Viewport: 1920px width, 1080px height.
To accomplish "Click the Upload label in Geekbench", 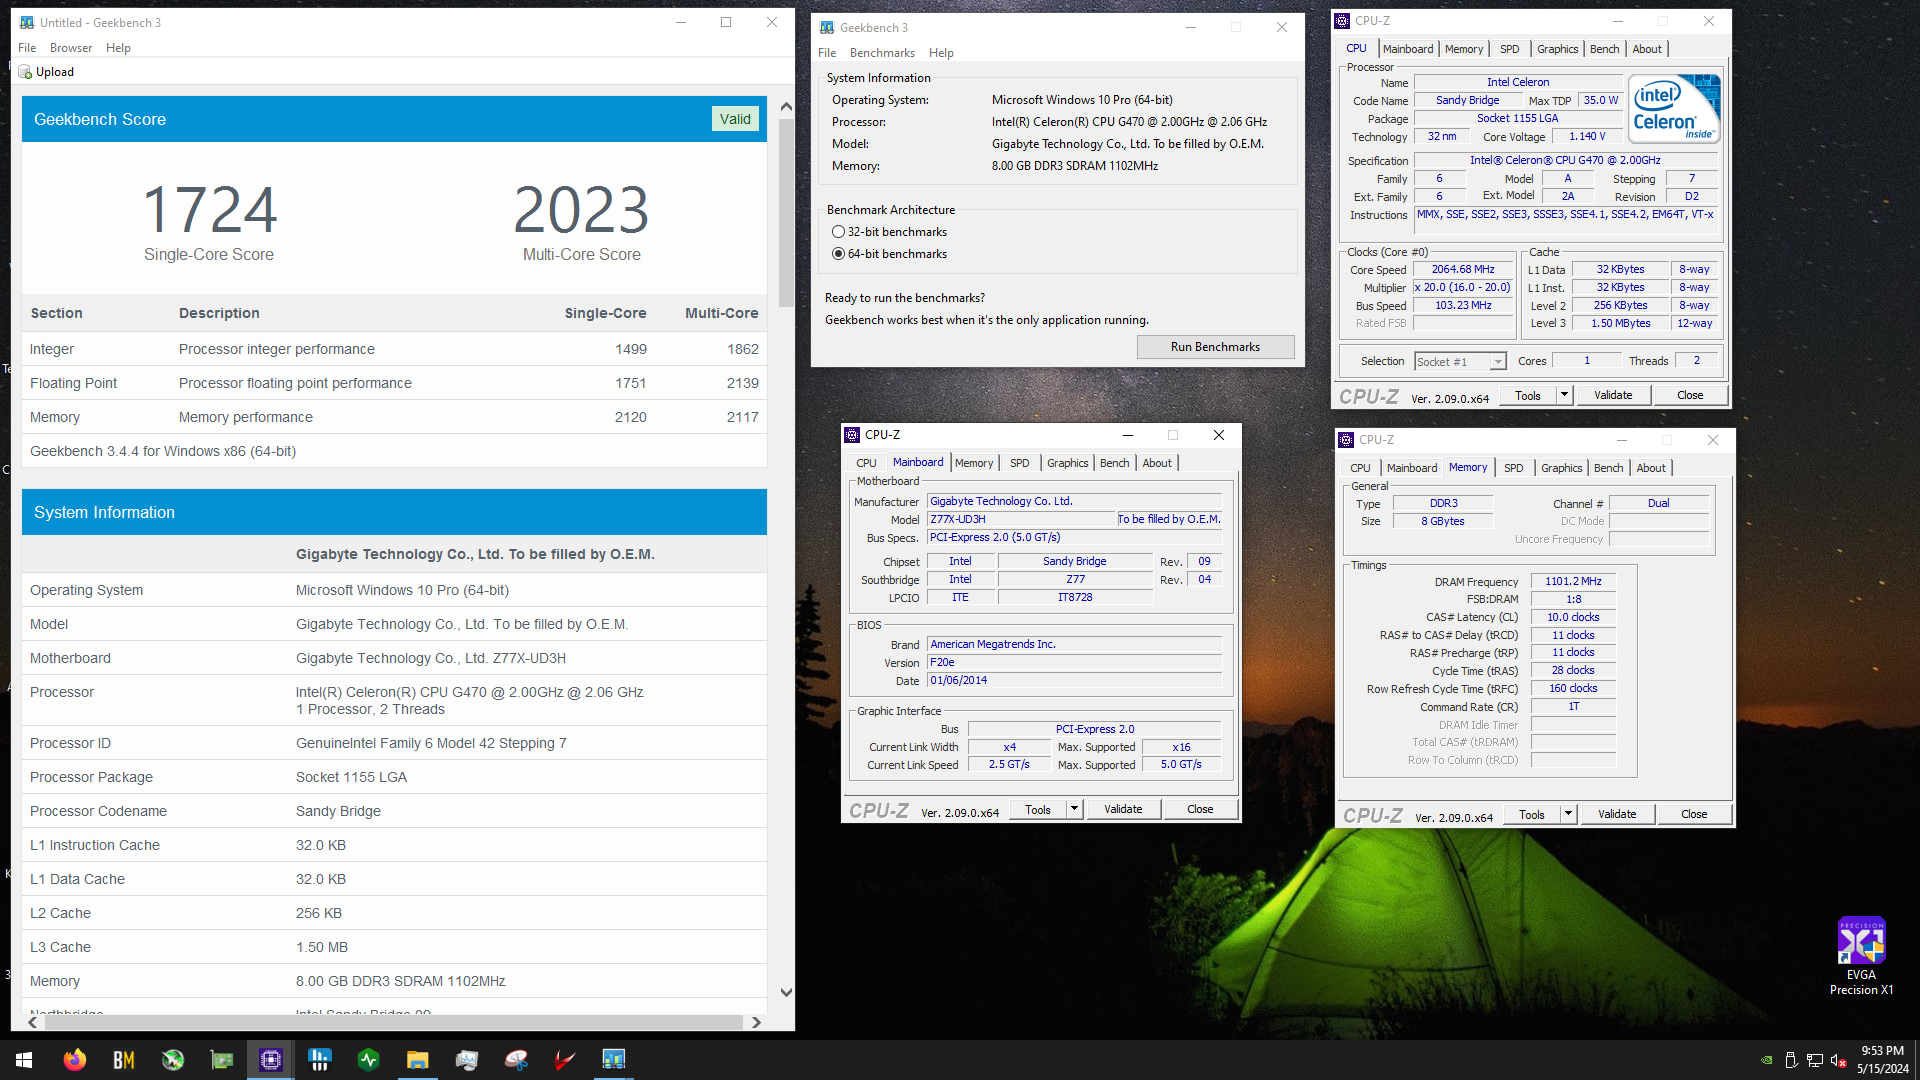I will (x=55, y=72).
